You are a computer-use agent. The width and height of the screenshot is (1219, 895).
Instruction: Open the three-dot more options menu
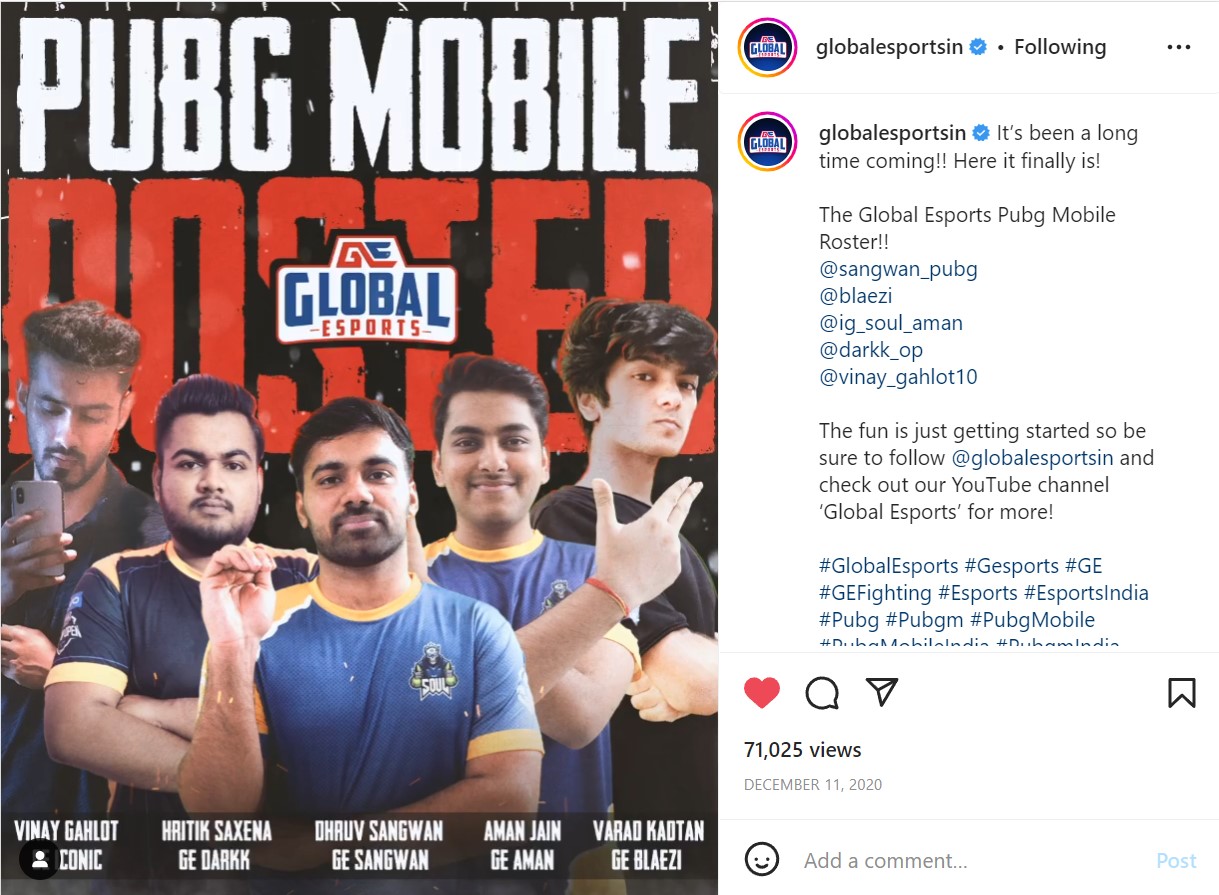coord(1179,47)
